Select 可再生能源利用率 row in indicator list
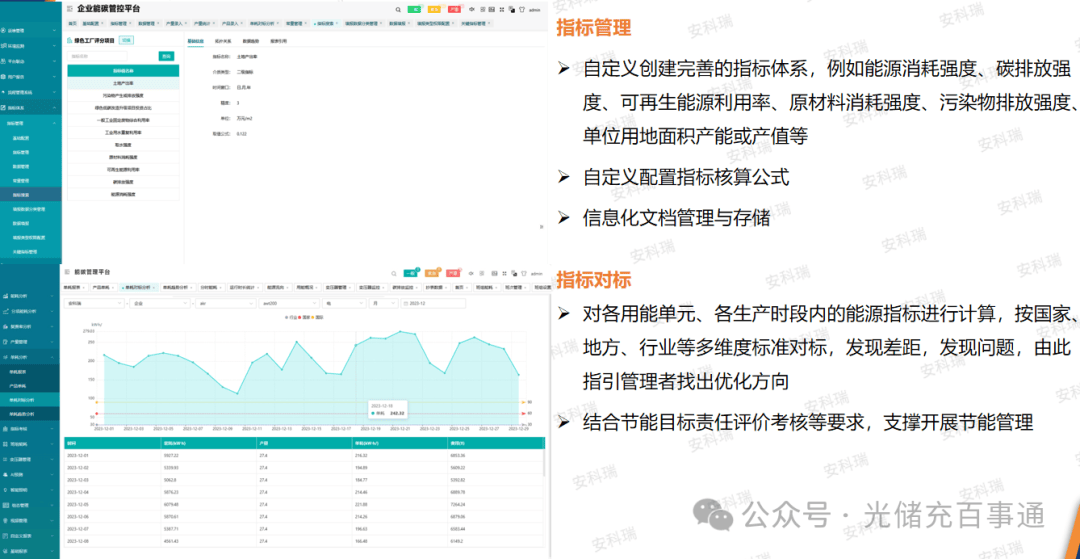 click(x=123, y=169)
